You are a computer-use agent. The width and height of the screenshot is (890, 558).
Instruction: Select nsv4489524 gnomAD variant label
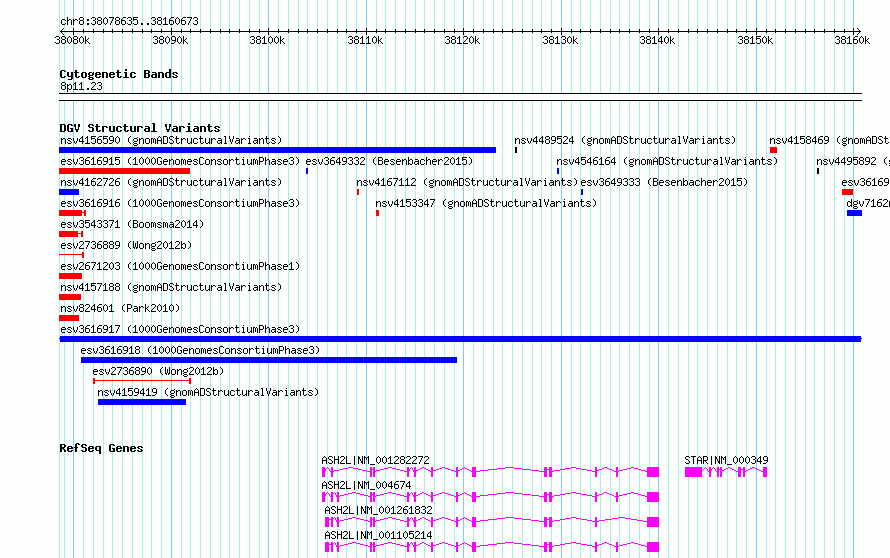(625, 140)
